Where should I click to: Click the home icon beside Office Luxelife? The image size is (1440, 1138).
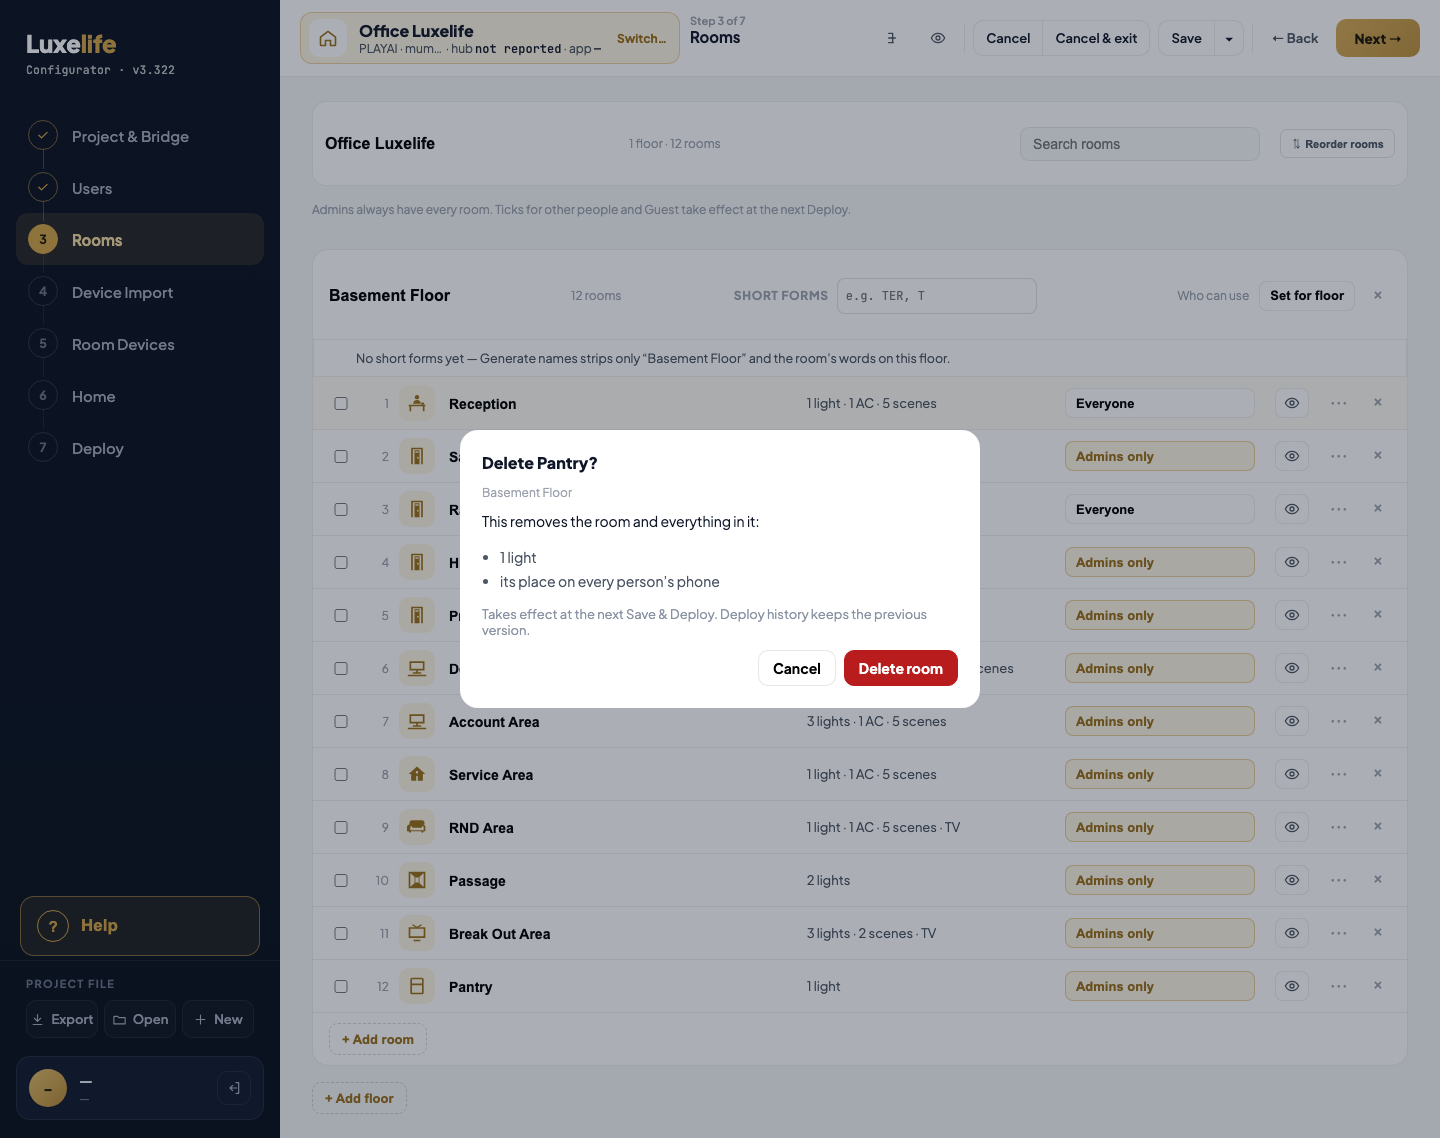pos(328,39)
